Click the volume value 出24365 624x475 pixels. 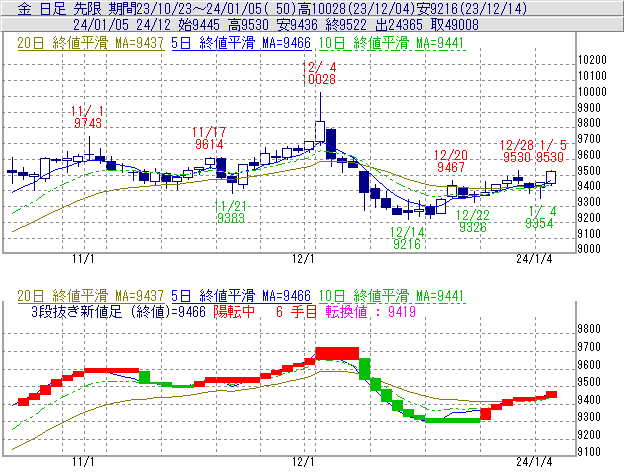pos(399,25)
